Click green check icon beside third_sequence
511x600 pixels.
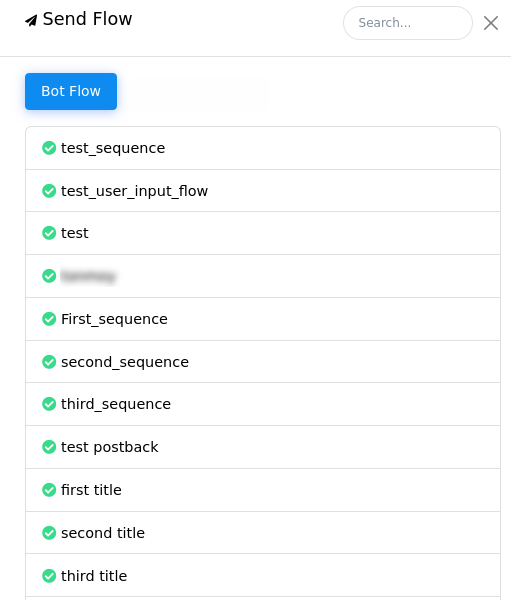coord(49,404)
